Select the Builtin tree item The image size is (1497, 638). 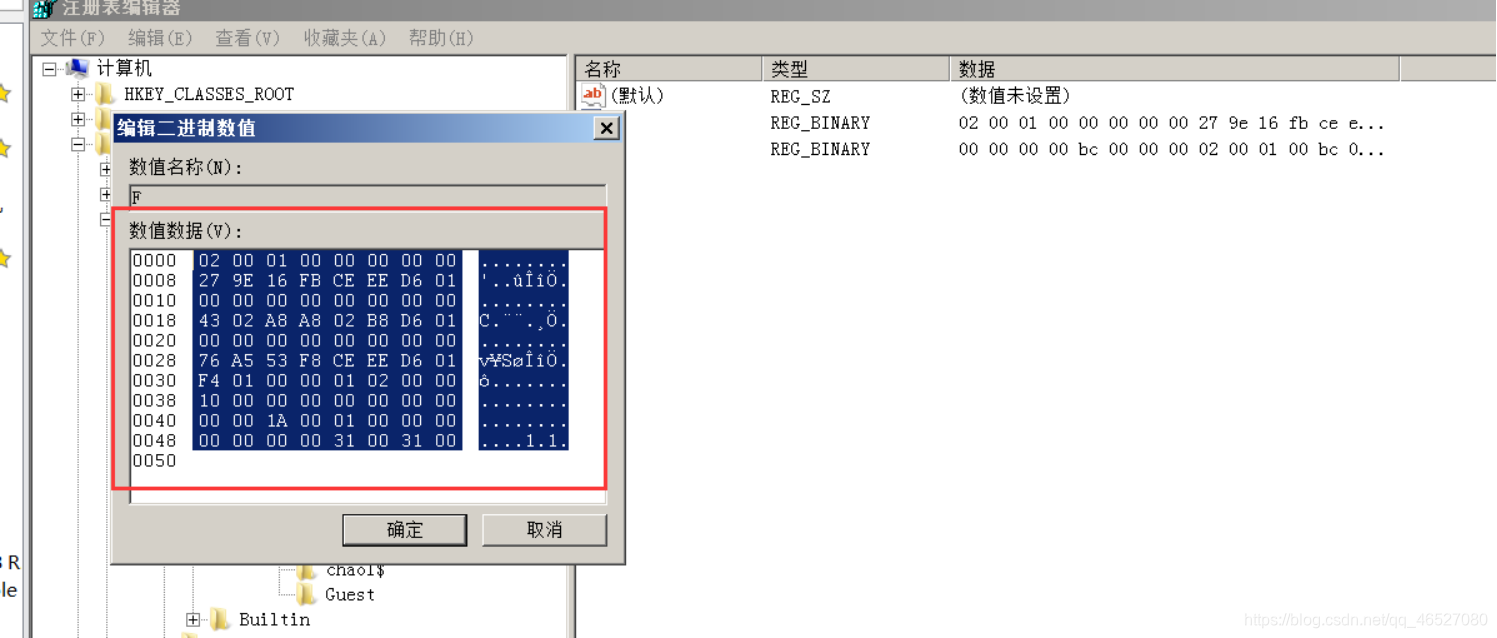click(x=274, y=620)
